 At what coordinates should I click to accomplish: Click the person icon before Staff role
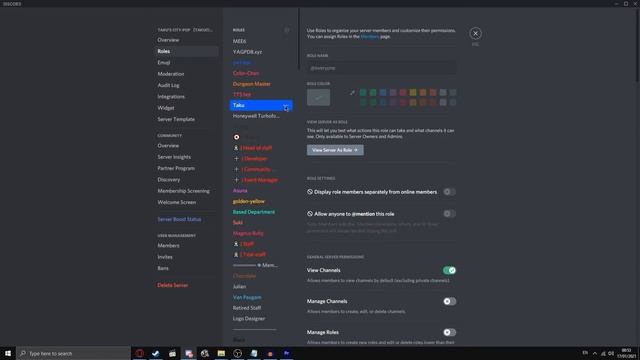[236, 244]
